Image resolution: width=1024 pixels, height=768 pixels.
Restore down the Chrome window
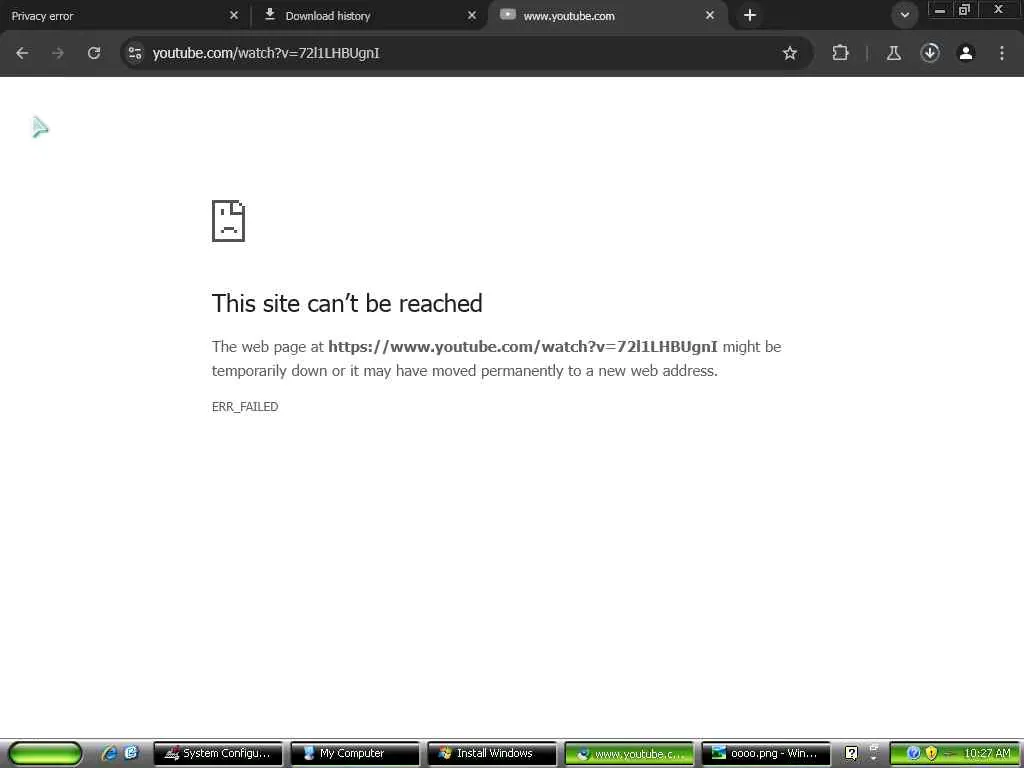click(x=964, y=10)
